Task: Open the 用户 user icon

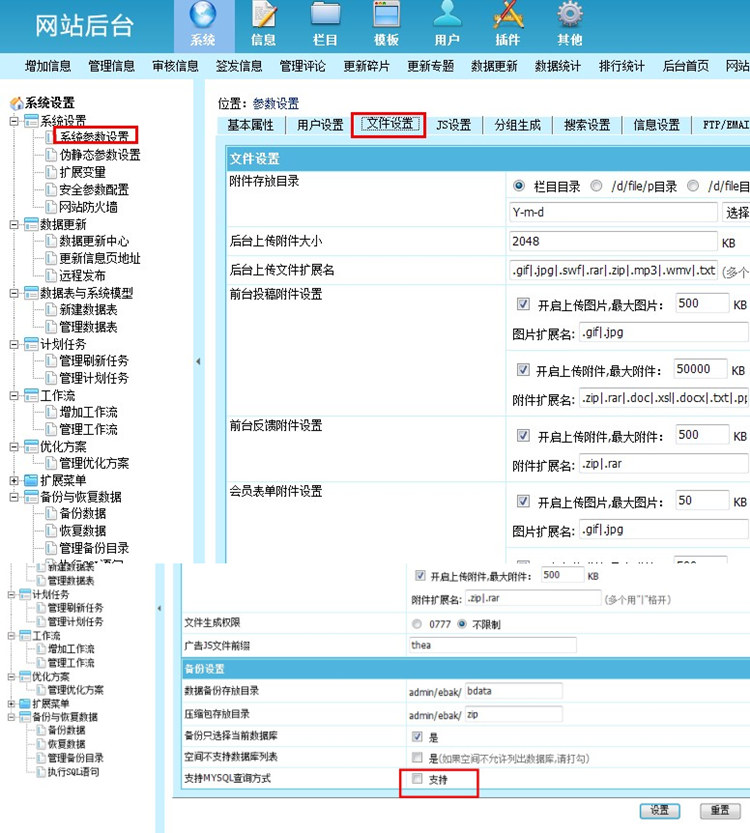Action: tap(447, 17)
